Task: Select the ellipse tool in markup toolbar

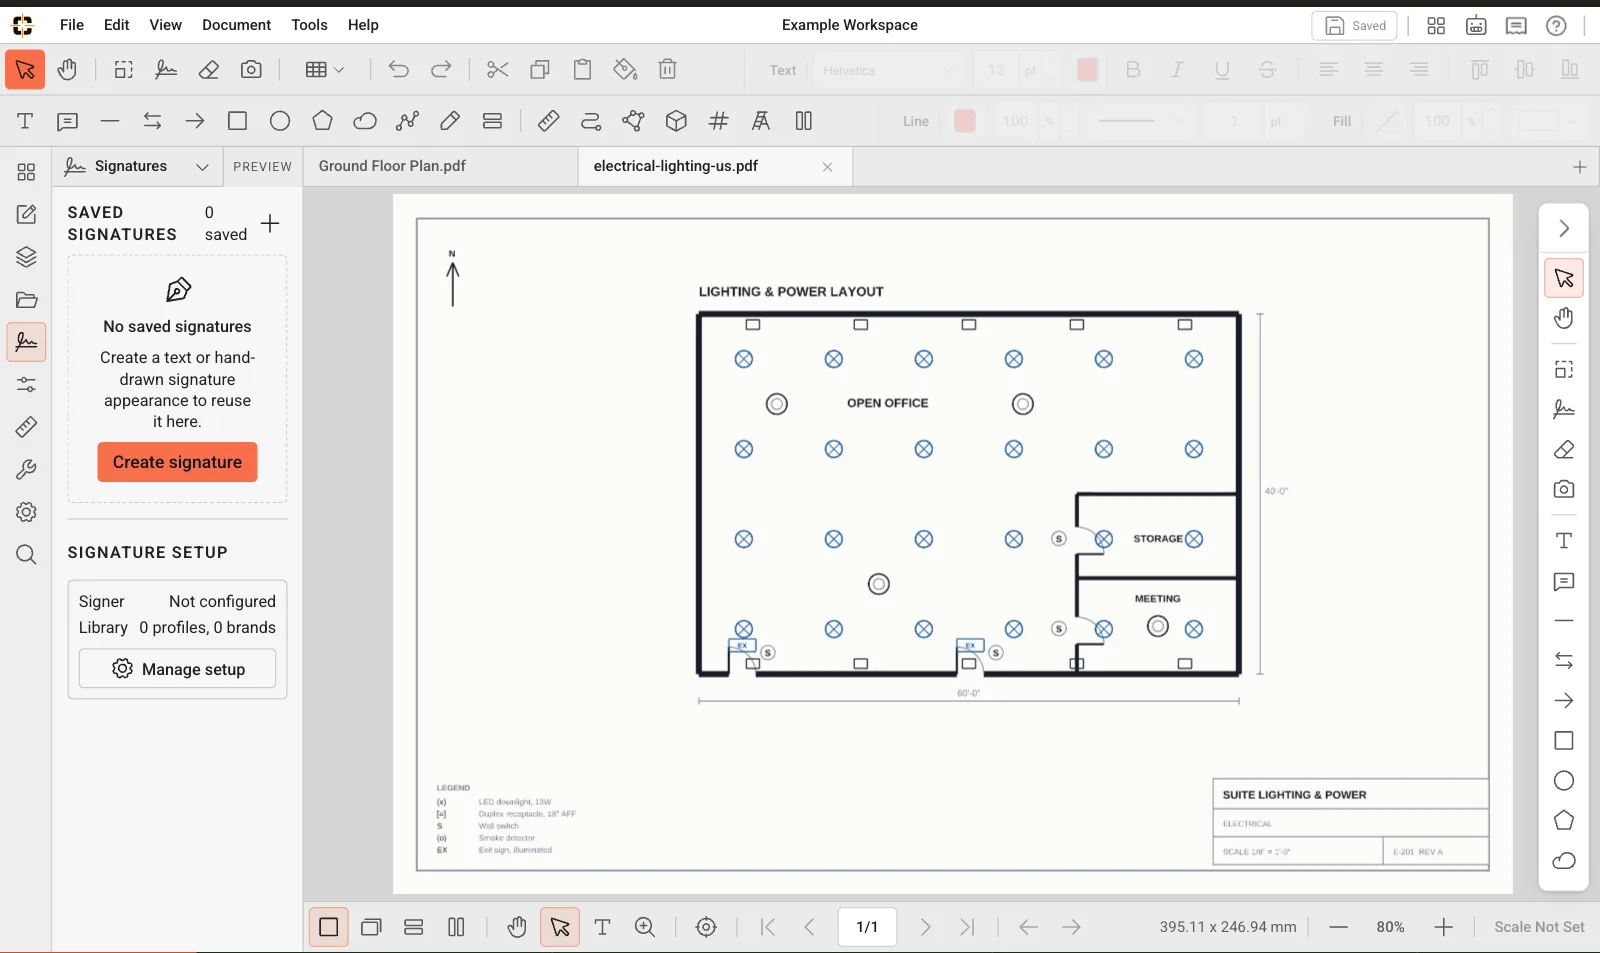Action: pos(280,121)
